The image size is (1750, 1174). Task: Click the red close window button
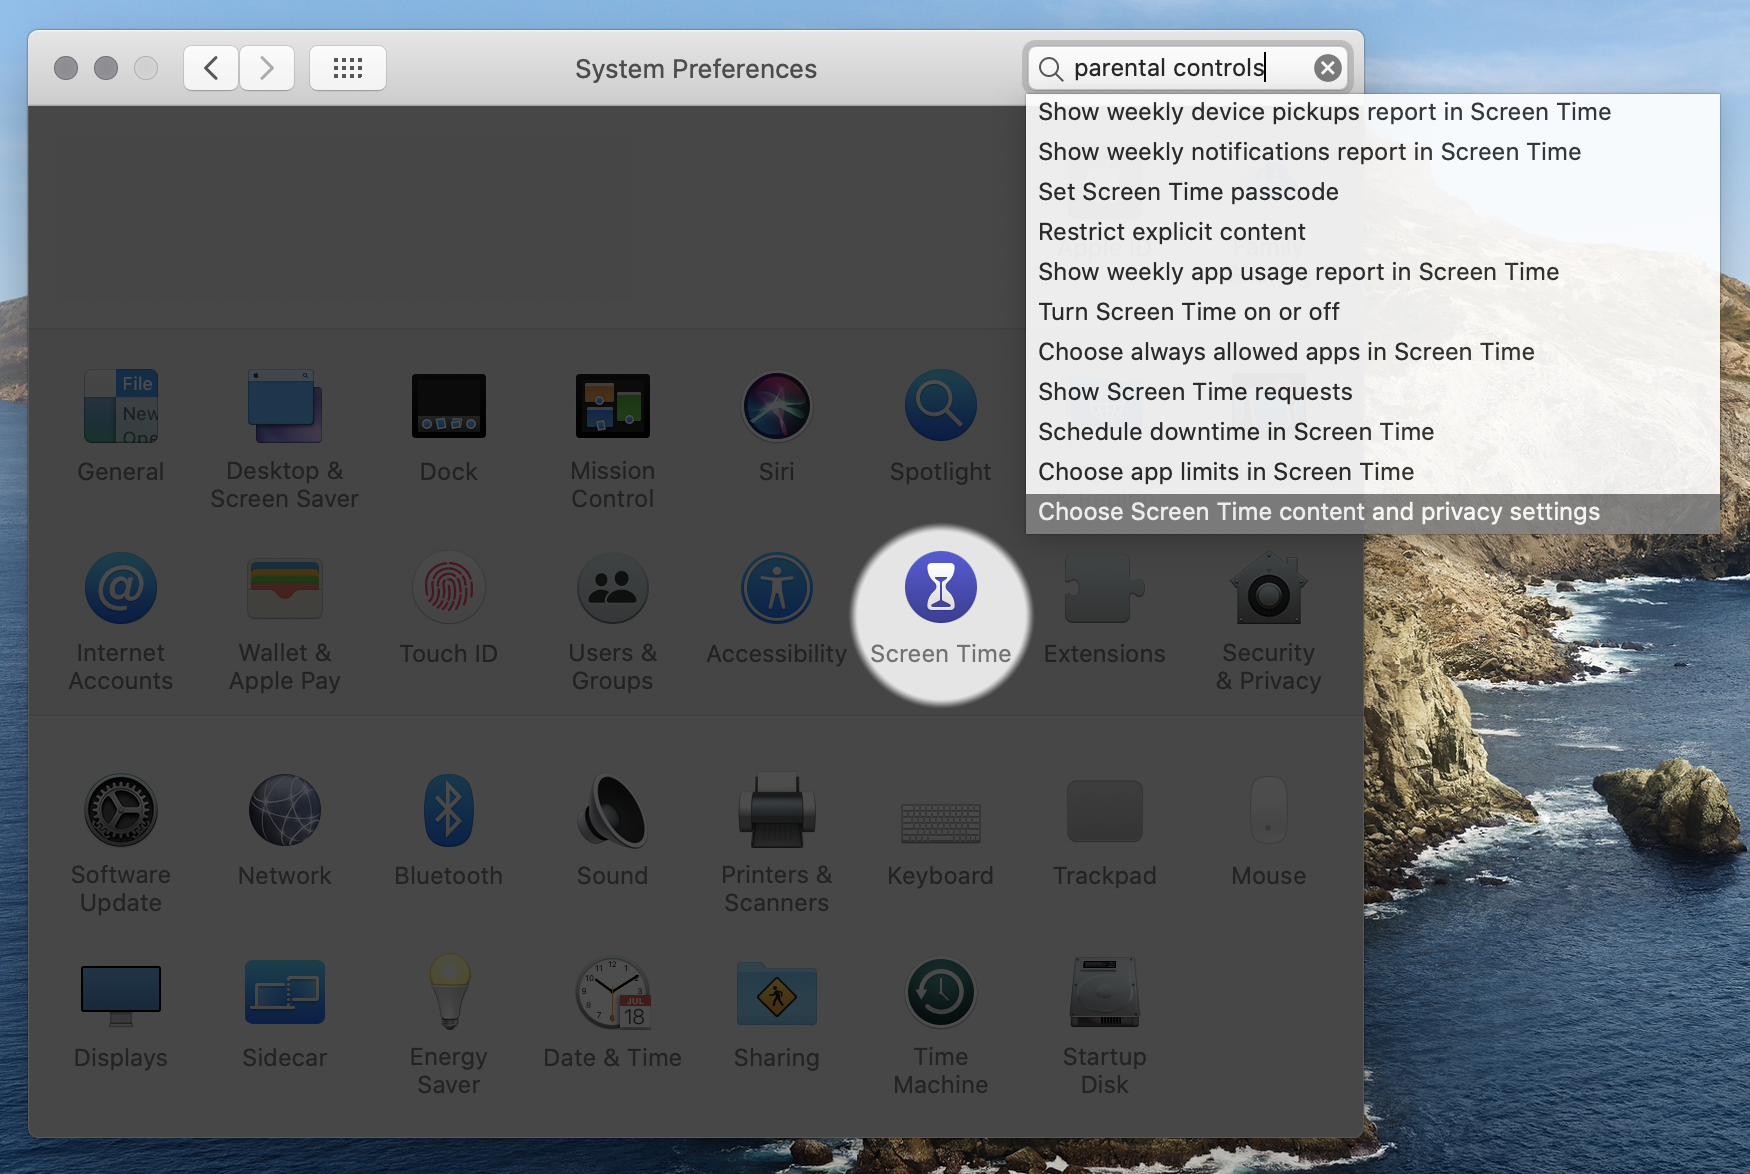point(66,68)
